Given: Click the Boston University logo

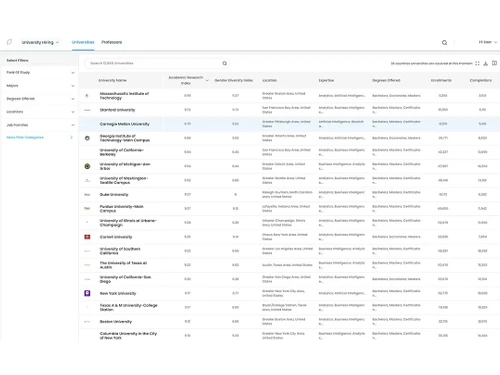Looking at the screenshot, I should [87, 321].
